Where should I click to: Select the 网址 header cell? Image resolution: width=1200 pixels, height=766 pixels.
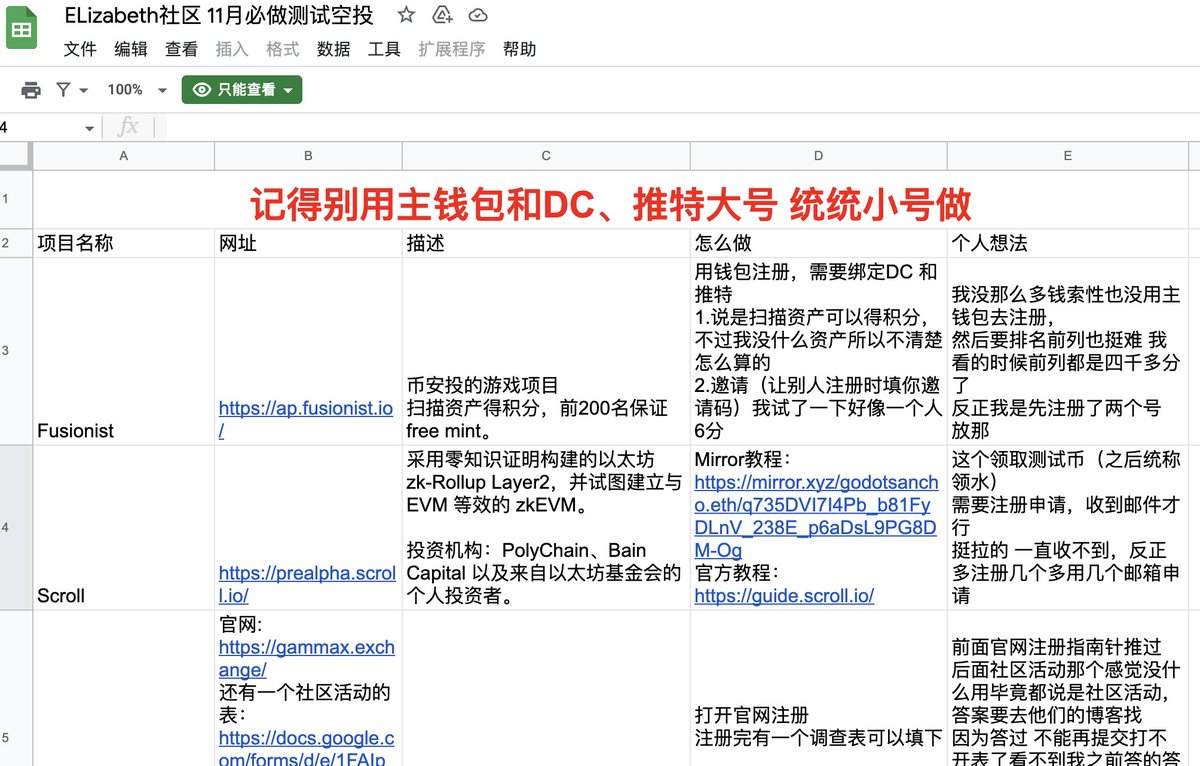(308, 243)
